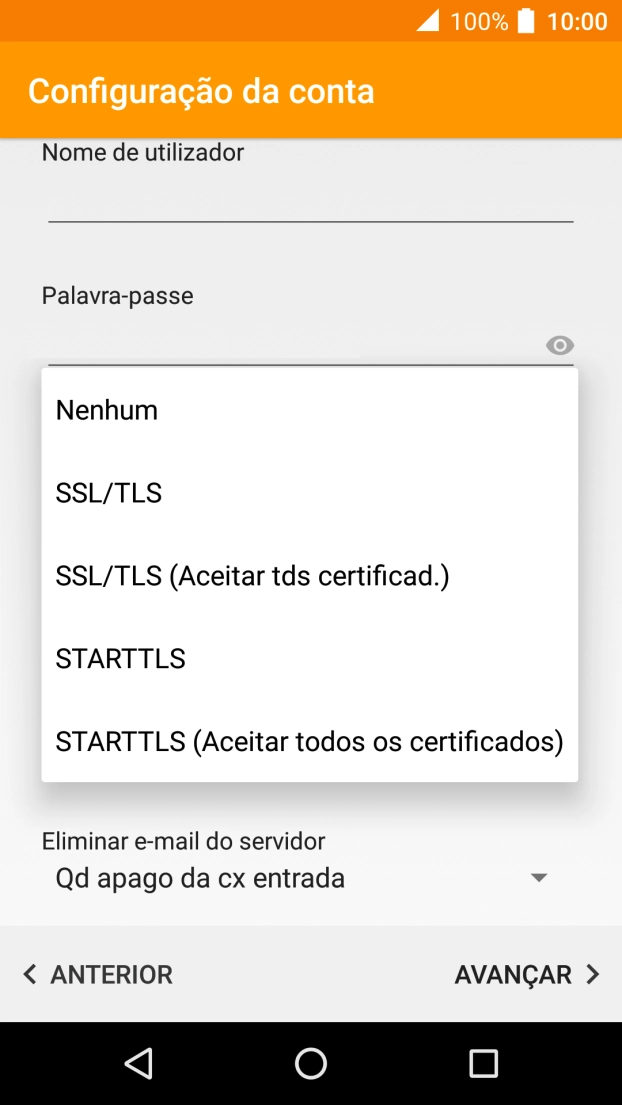Tap the Home circle button
Image resolution: width=622 pixels, height=1105 pixels.
coord(311,1063)
